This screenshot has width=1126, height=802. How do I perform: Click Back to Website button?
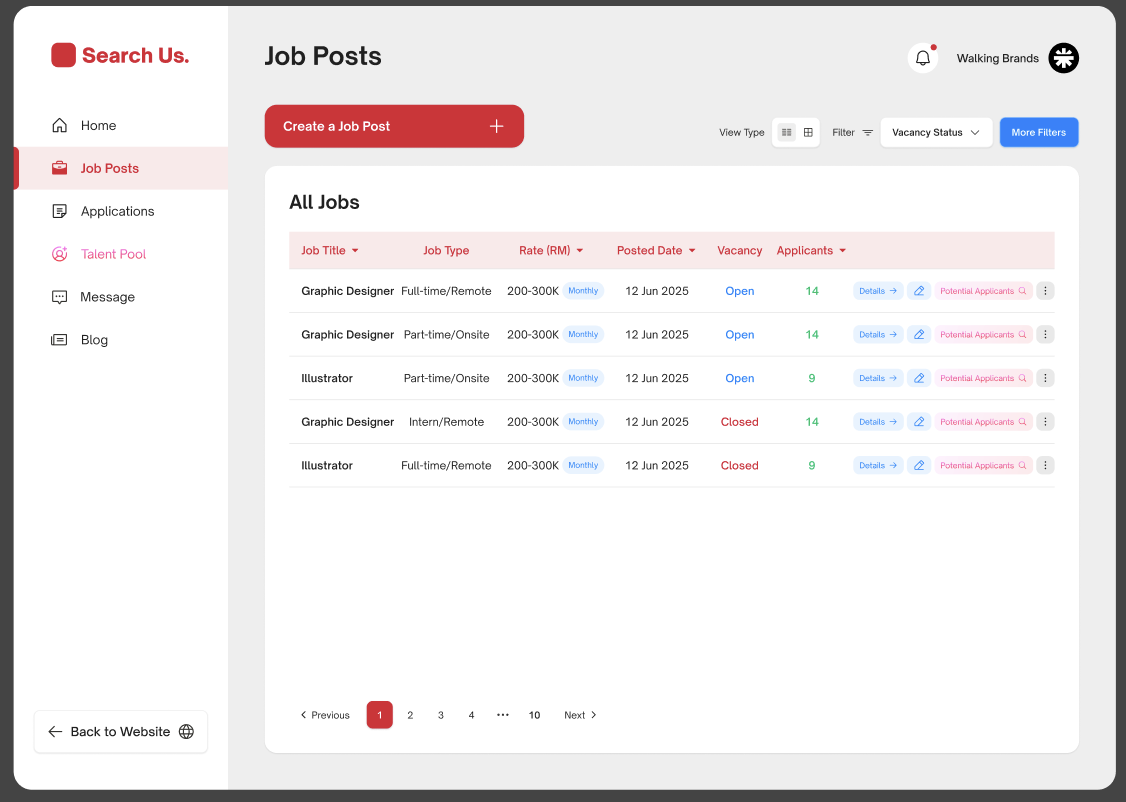121,731
